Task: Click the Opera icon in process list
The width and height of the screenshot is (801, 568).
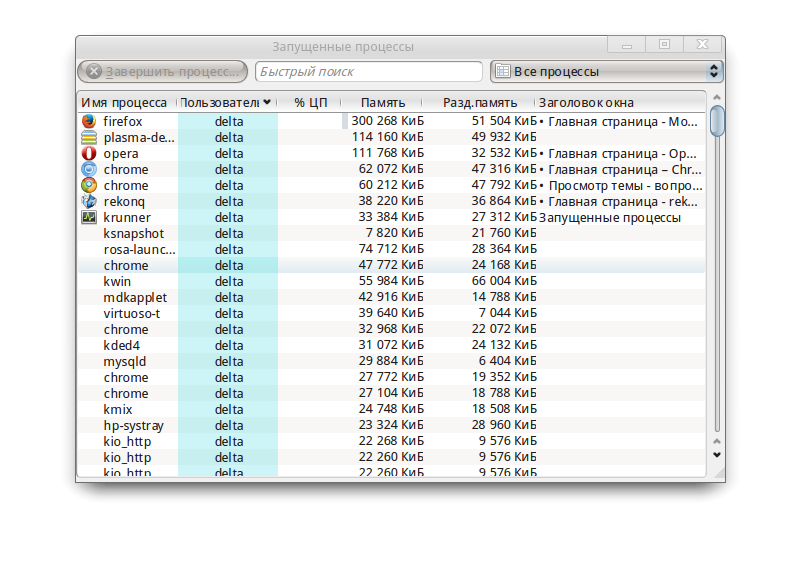Action: pyautogui.click(x=89, y=153)
